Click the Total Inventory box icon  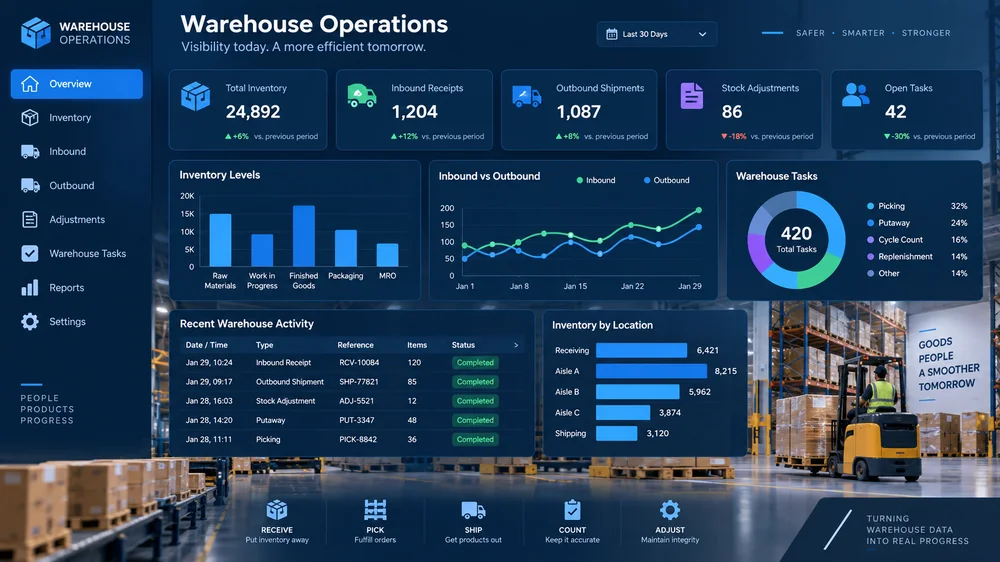click(x=195, y=97)
